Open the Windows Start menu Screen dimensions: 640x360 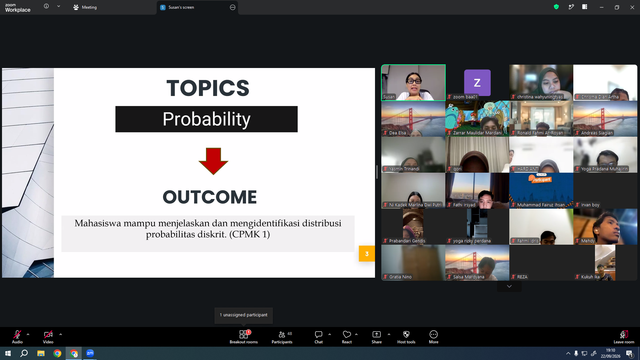tap(7, 353)
